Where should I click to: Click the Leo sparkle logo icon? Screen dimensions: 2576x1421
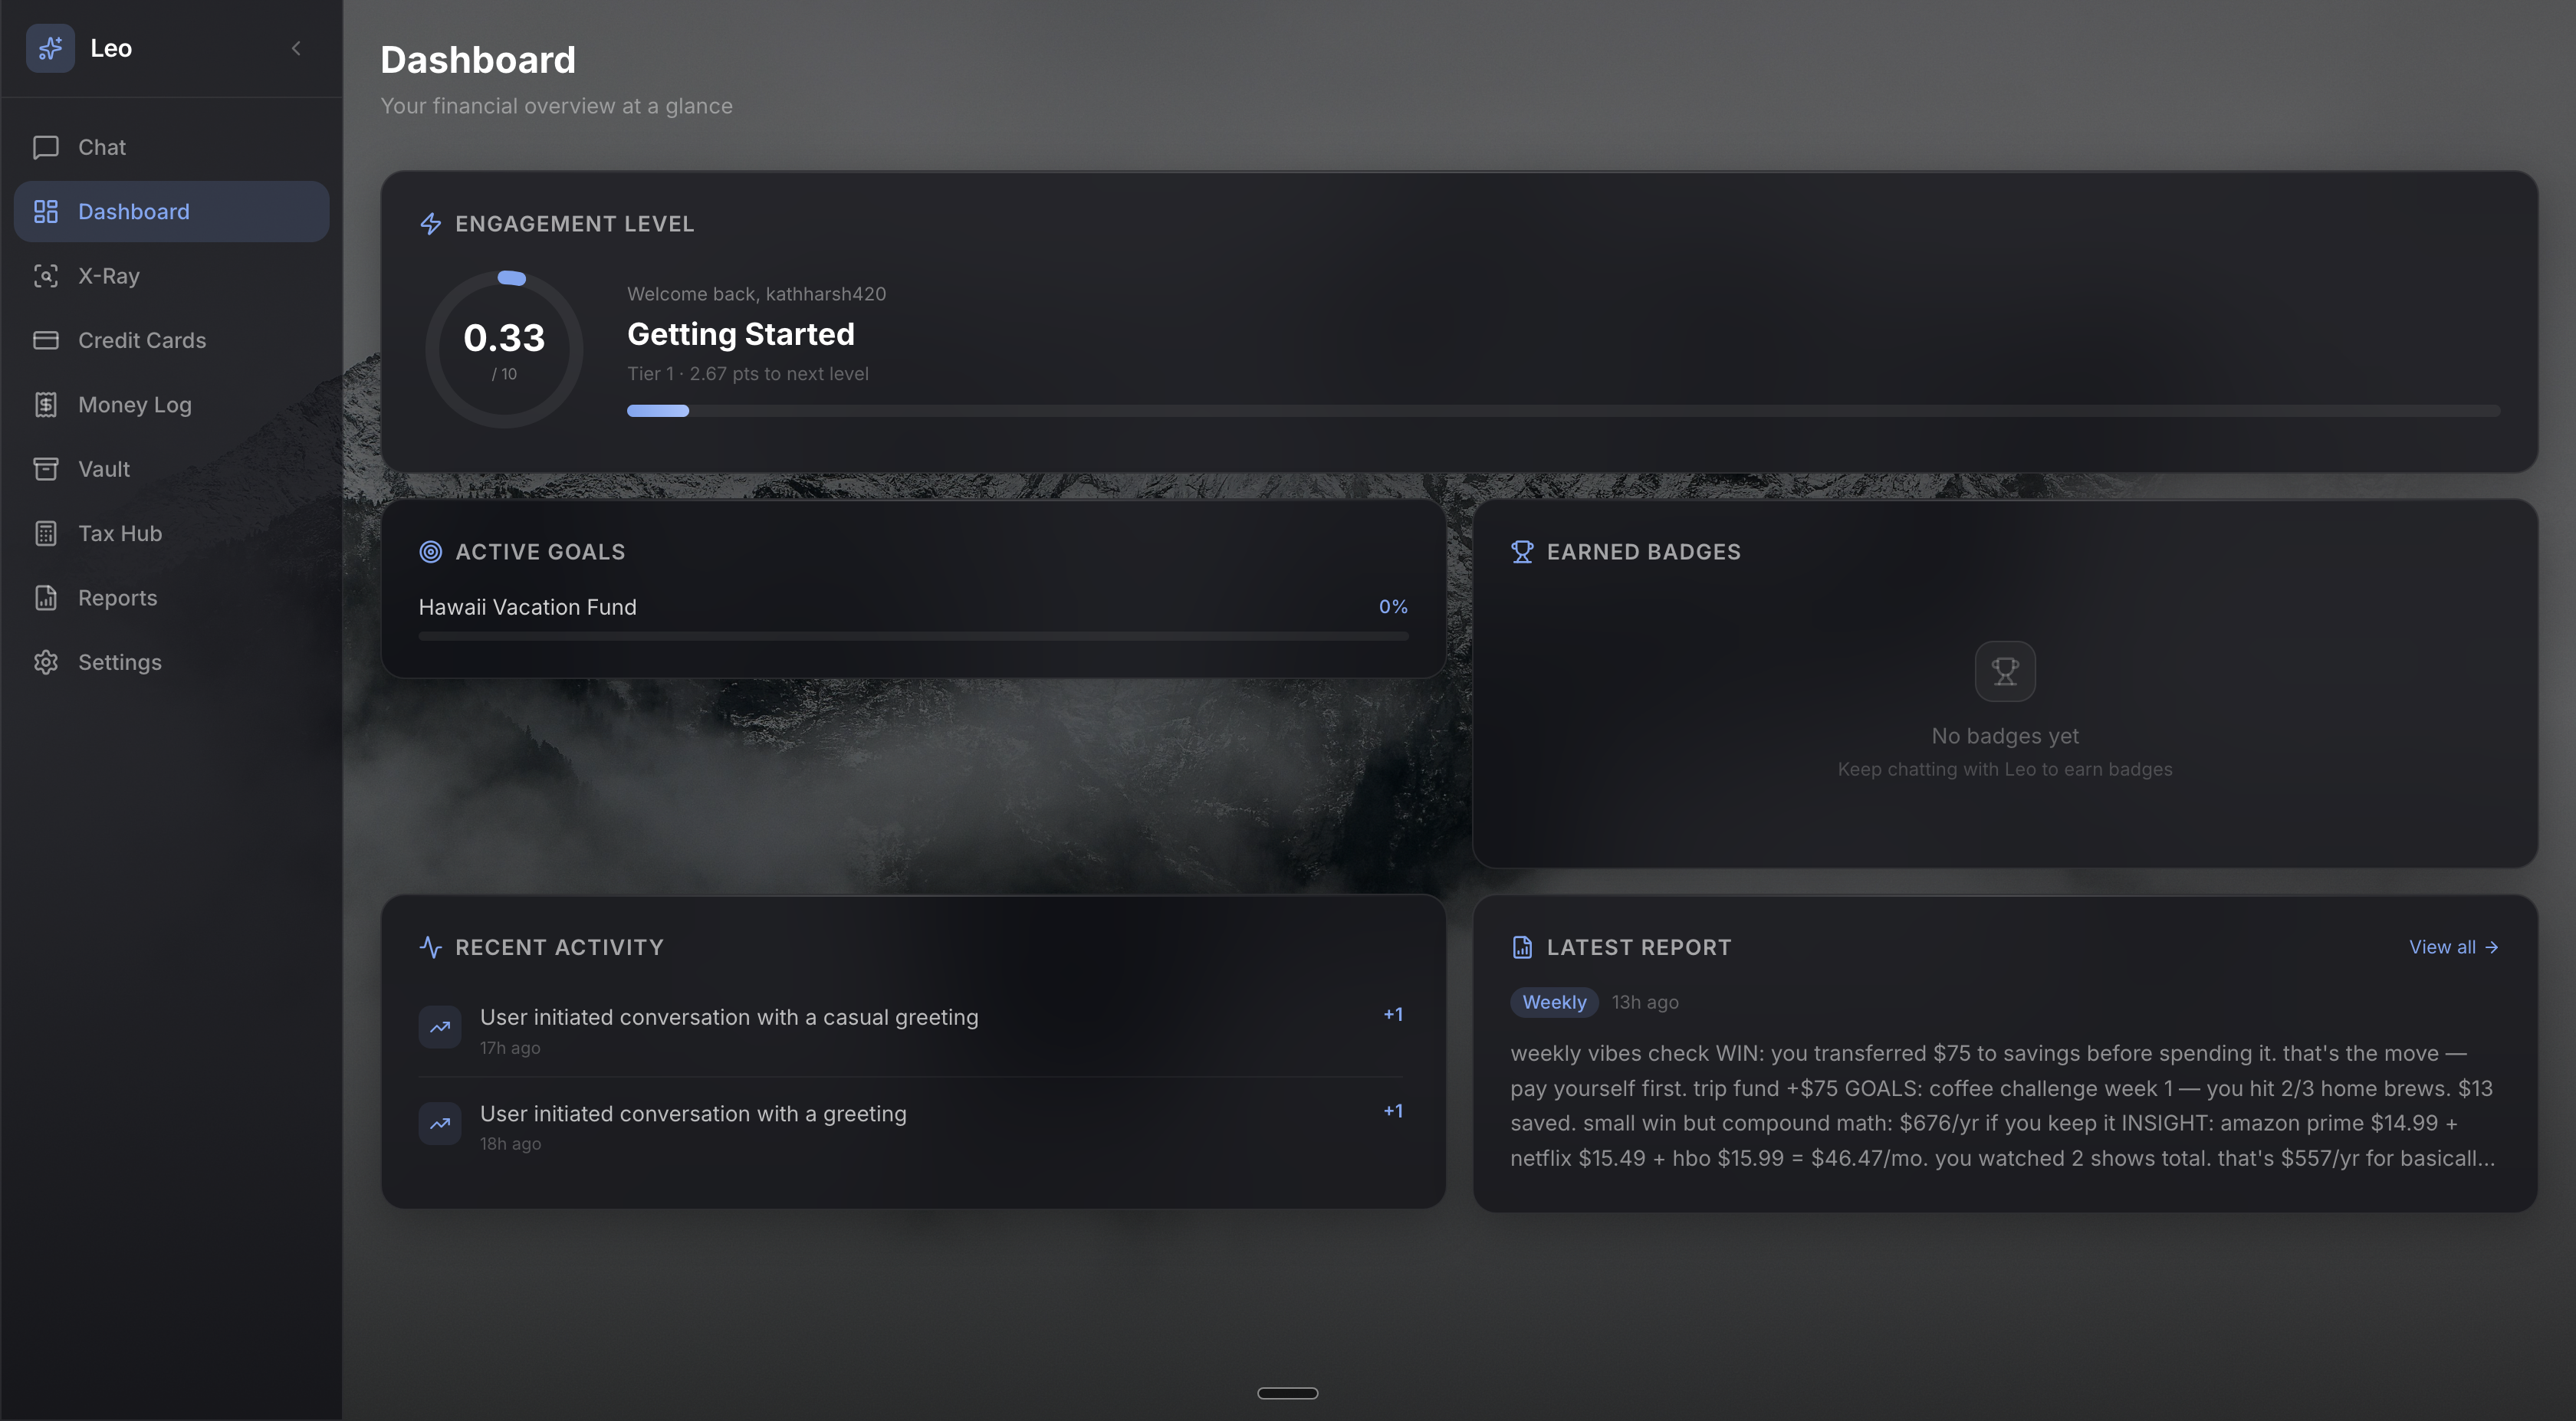click(50, 48)
